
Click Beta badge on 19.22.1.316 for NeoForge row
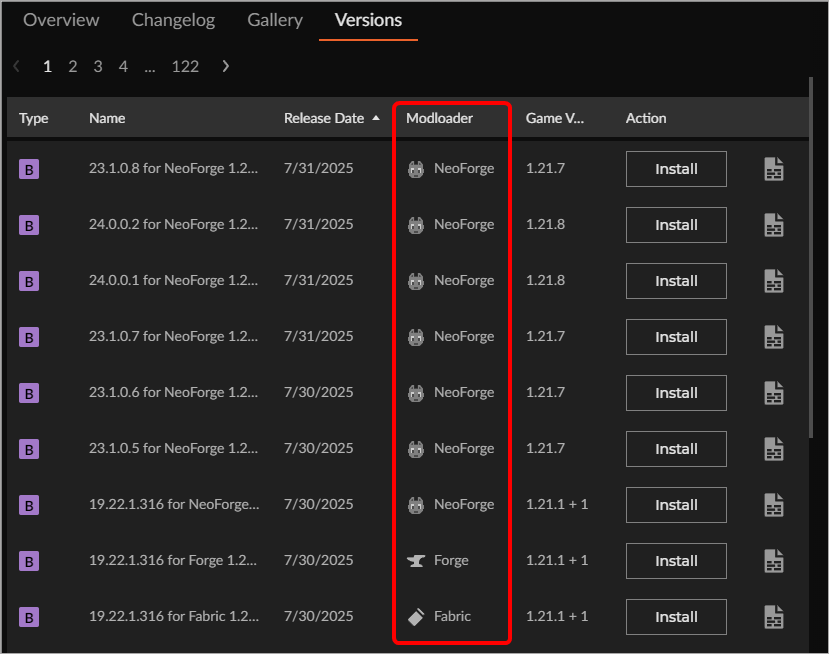29,506
